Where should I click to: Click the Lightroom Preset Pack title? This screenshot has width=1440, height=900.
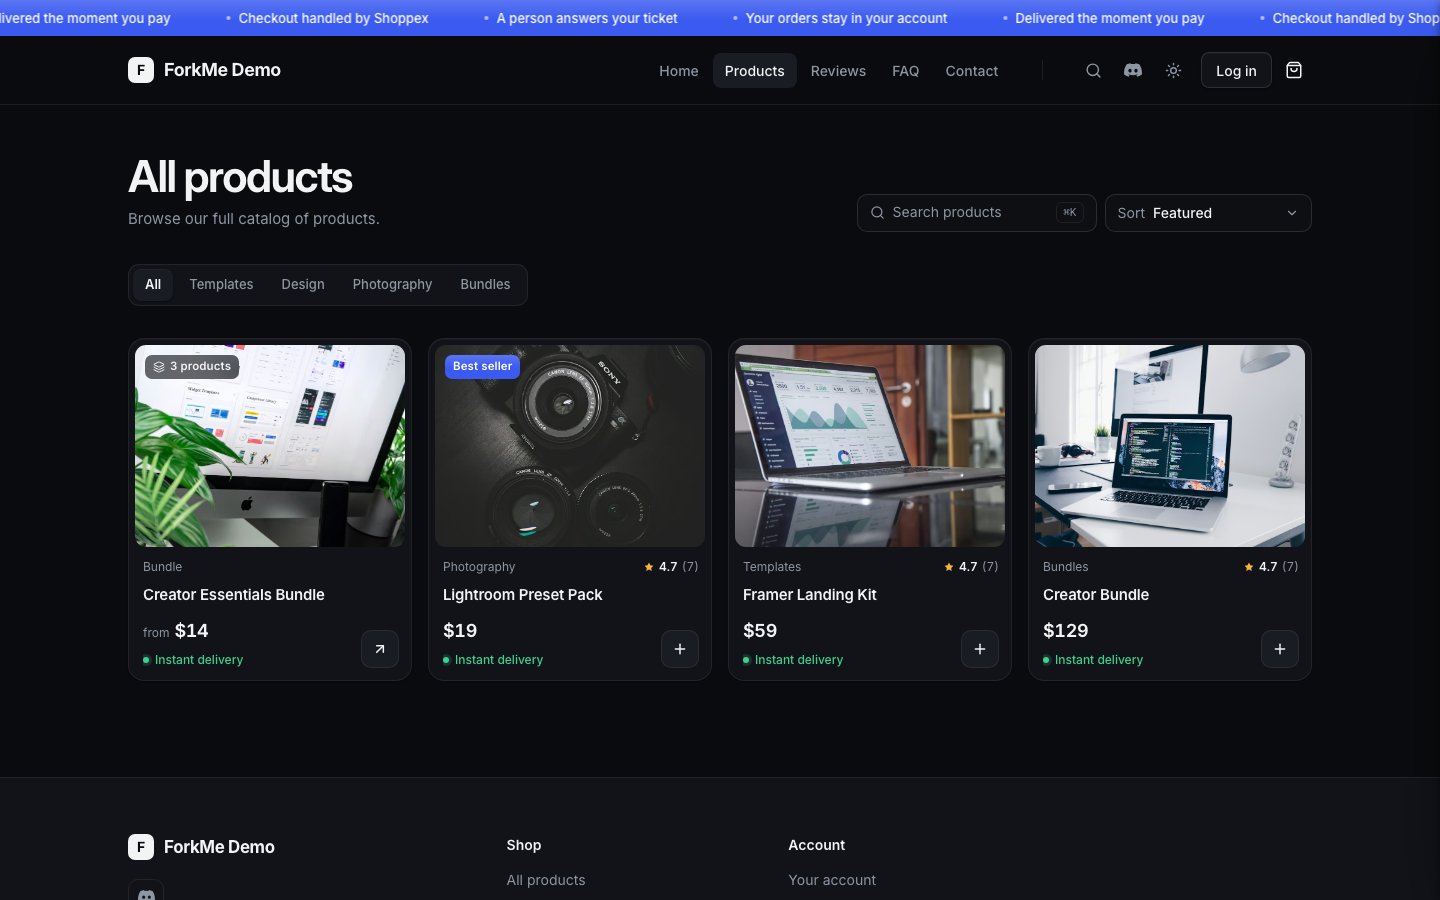coord(523,595)
